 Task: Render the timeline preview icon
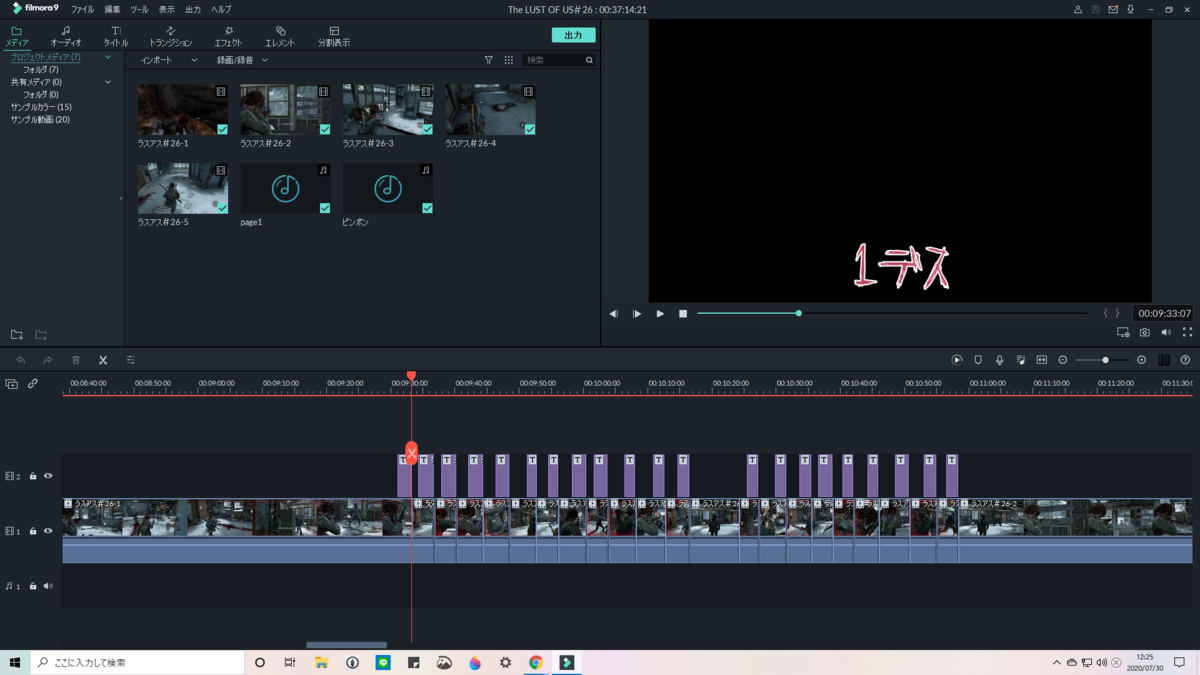pos(957,360)
